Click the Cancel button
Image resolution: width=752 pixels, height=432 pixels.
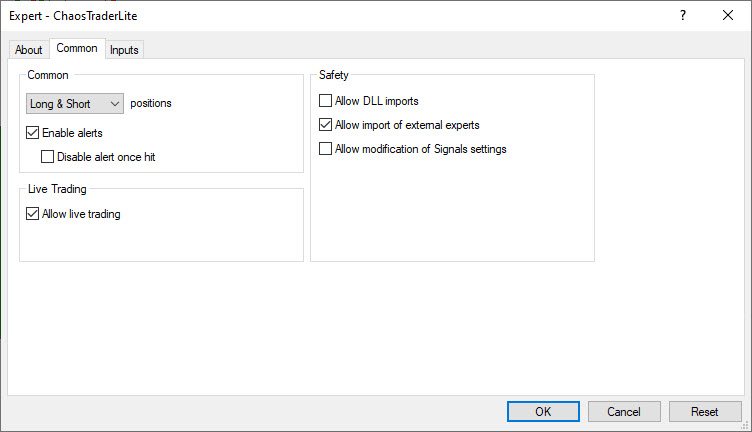(x=624, y=412)
